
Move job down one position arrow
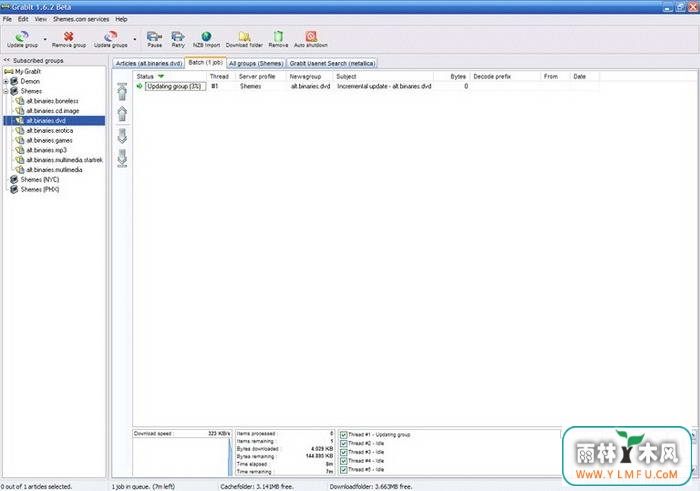(122, 136)
